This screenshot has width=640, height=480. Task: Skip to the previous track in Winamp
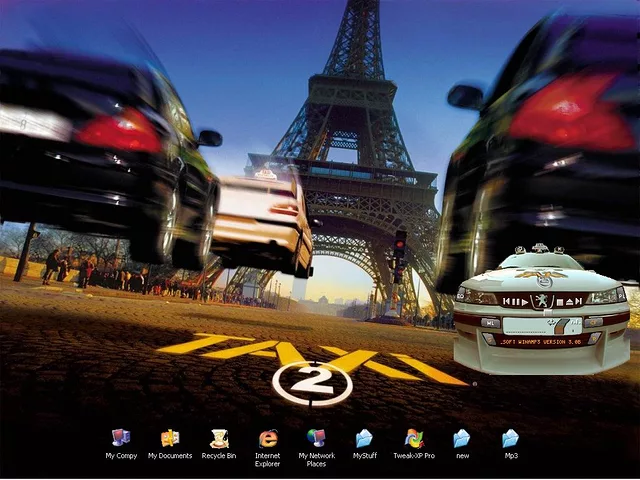(507, 300)
